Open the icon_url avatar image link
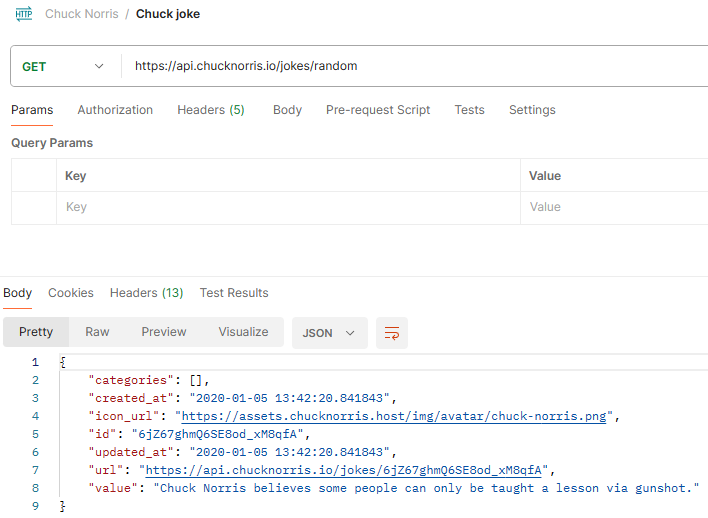 (394, 416)
